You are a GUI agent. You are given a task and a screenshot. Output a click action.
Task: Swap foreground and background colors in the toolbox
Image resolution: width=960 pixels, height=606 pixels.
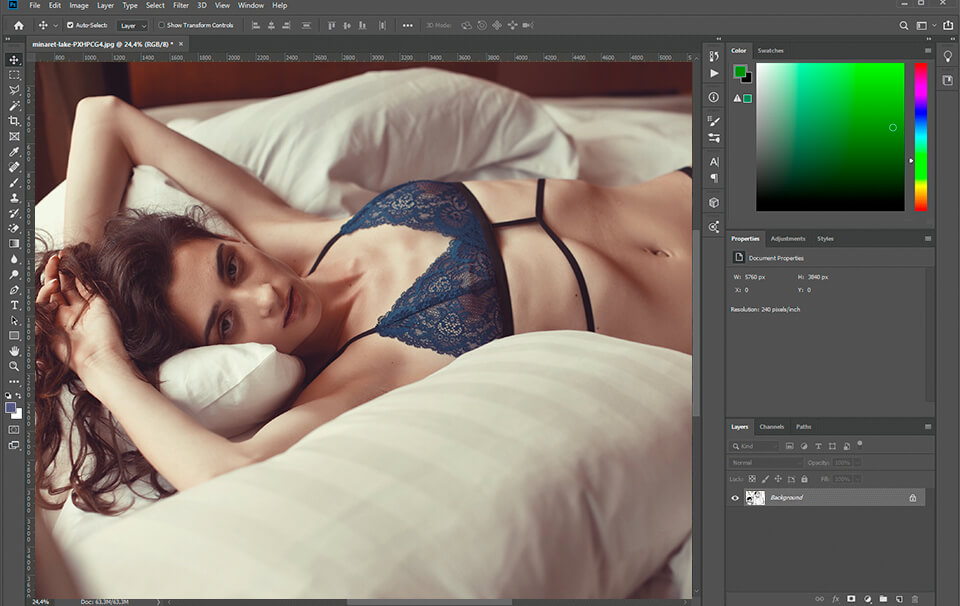[18, 395]
